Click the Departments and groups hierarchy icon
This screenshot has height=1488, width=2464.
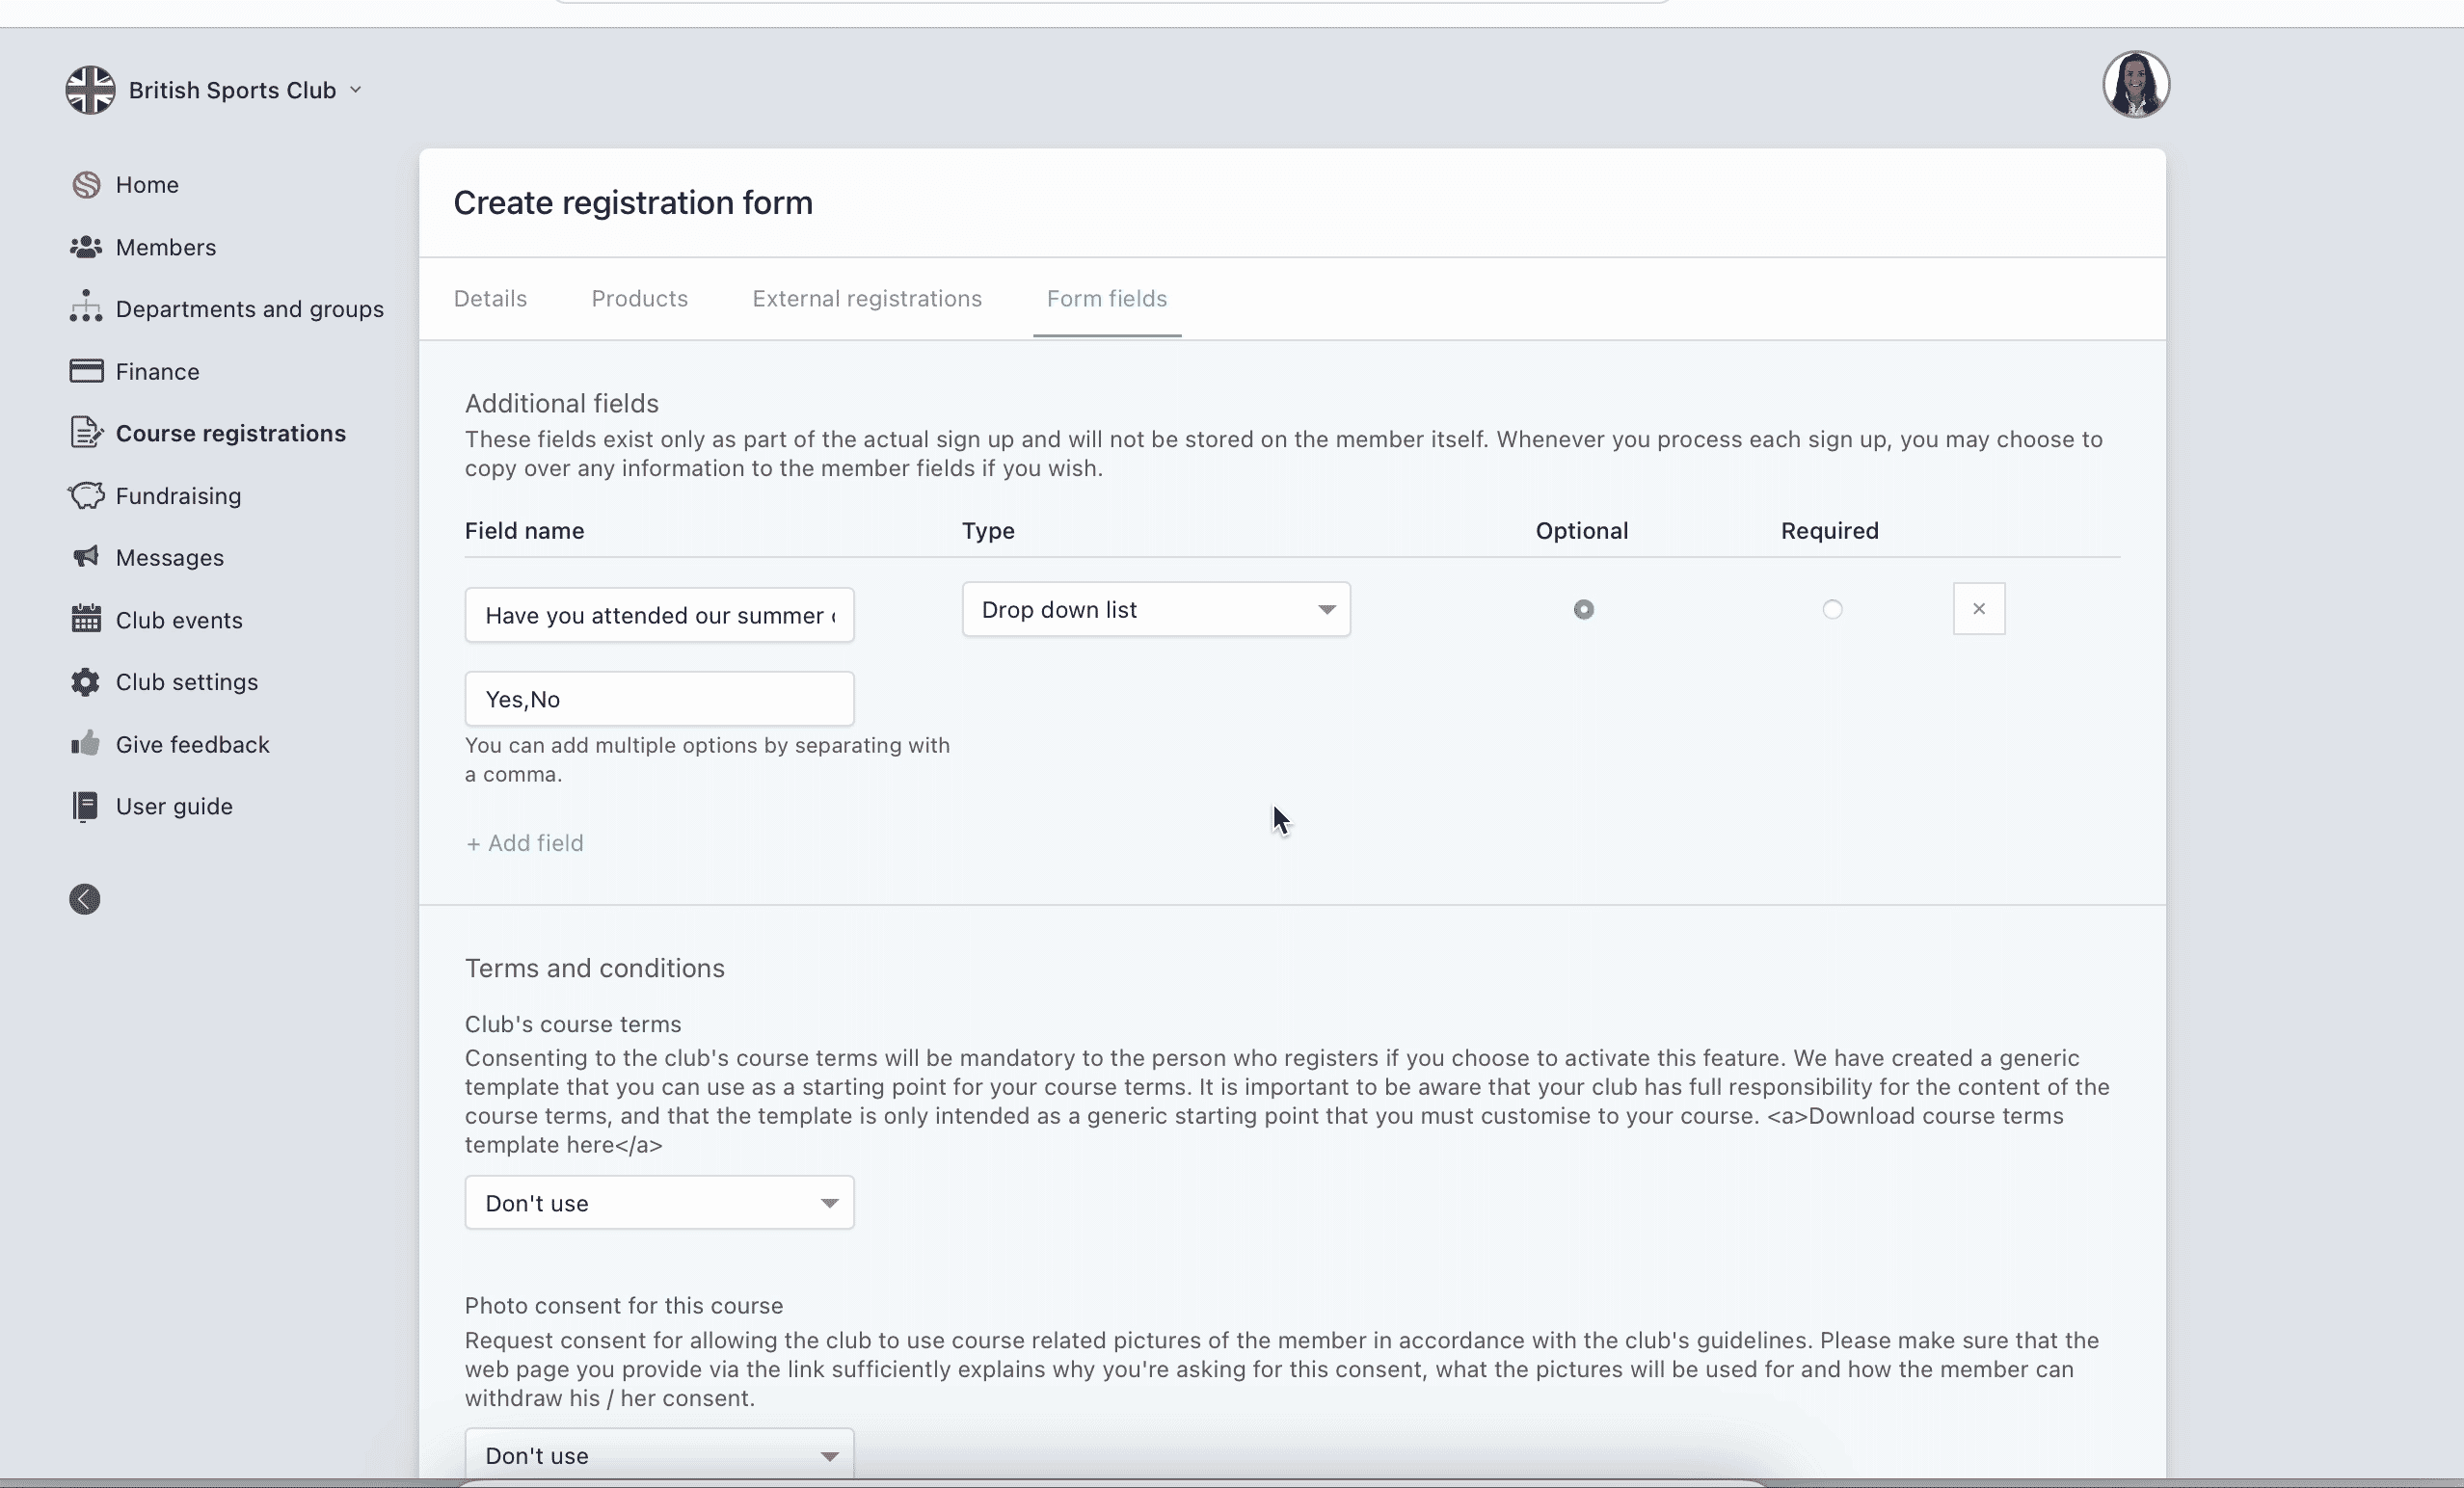click(86, 308)
